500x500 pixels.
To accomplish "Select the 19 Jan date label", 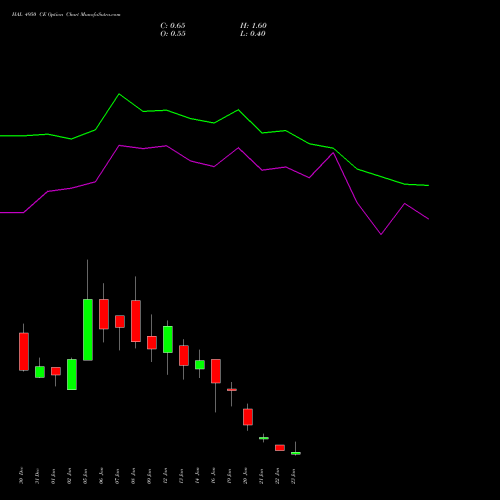I will pyautogui.click(x=229, y=476).
